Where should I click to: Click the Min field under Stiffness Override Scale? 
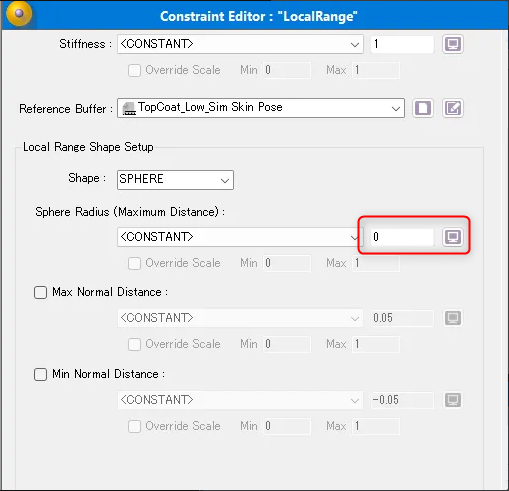pos(287,70)
